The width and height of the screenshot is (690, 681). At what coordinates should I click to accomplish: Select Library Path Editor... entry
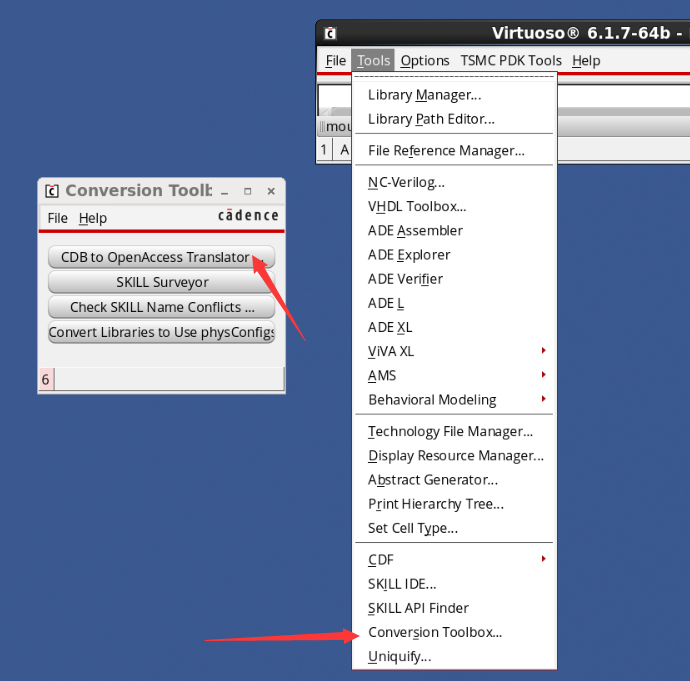[454, 119]
